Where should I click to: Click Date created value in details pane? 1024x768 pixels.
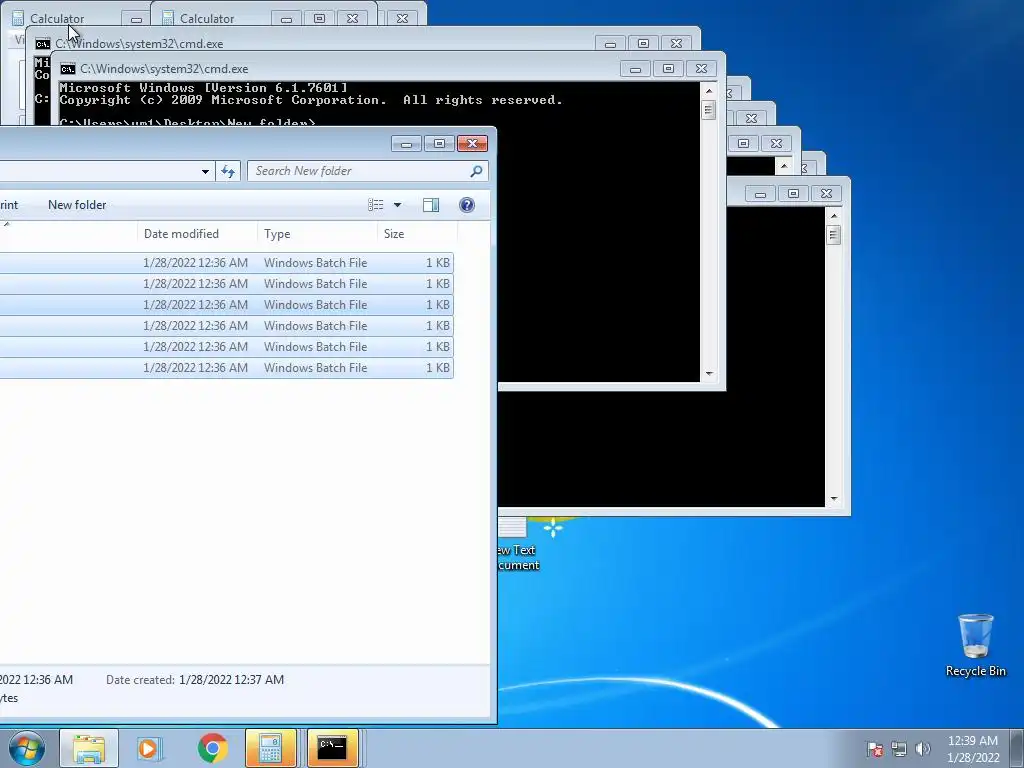(231, 680)
